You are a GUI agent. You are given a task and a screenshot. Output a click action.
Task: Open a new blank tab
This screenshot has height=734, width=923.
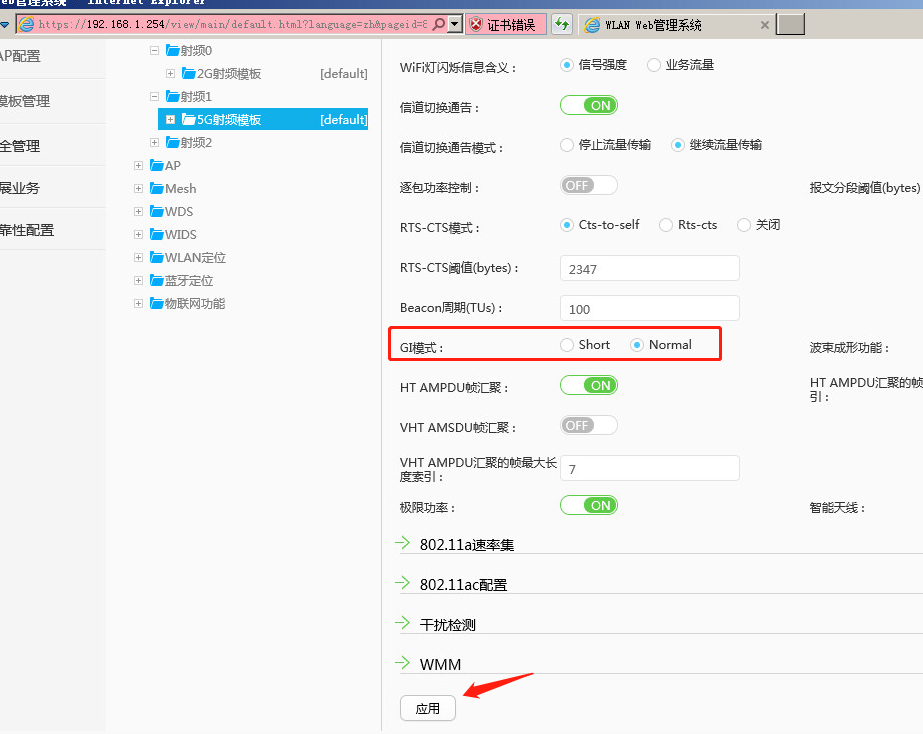pyautogui.click(x=790, y=25)
